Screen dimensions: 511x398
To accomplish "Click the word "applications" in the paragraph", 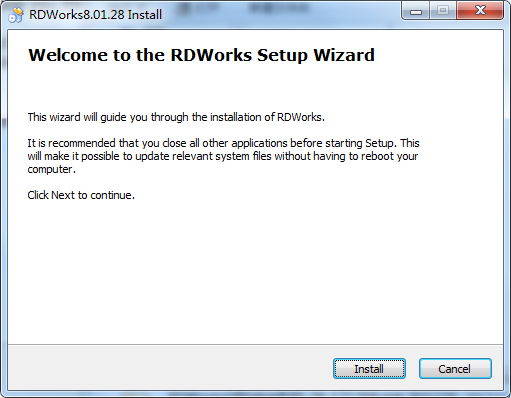I will (x=259, y=143).
